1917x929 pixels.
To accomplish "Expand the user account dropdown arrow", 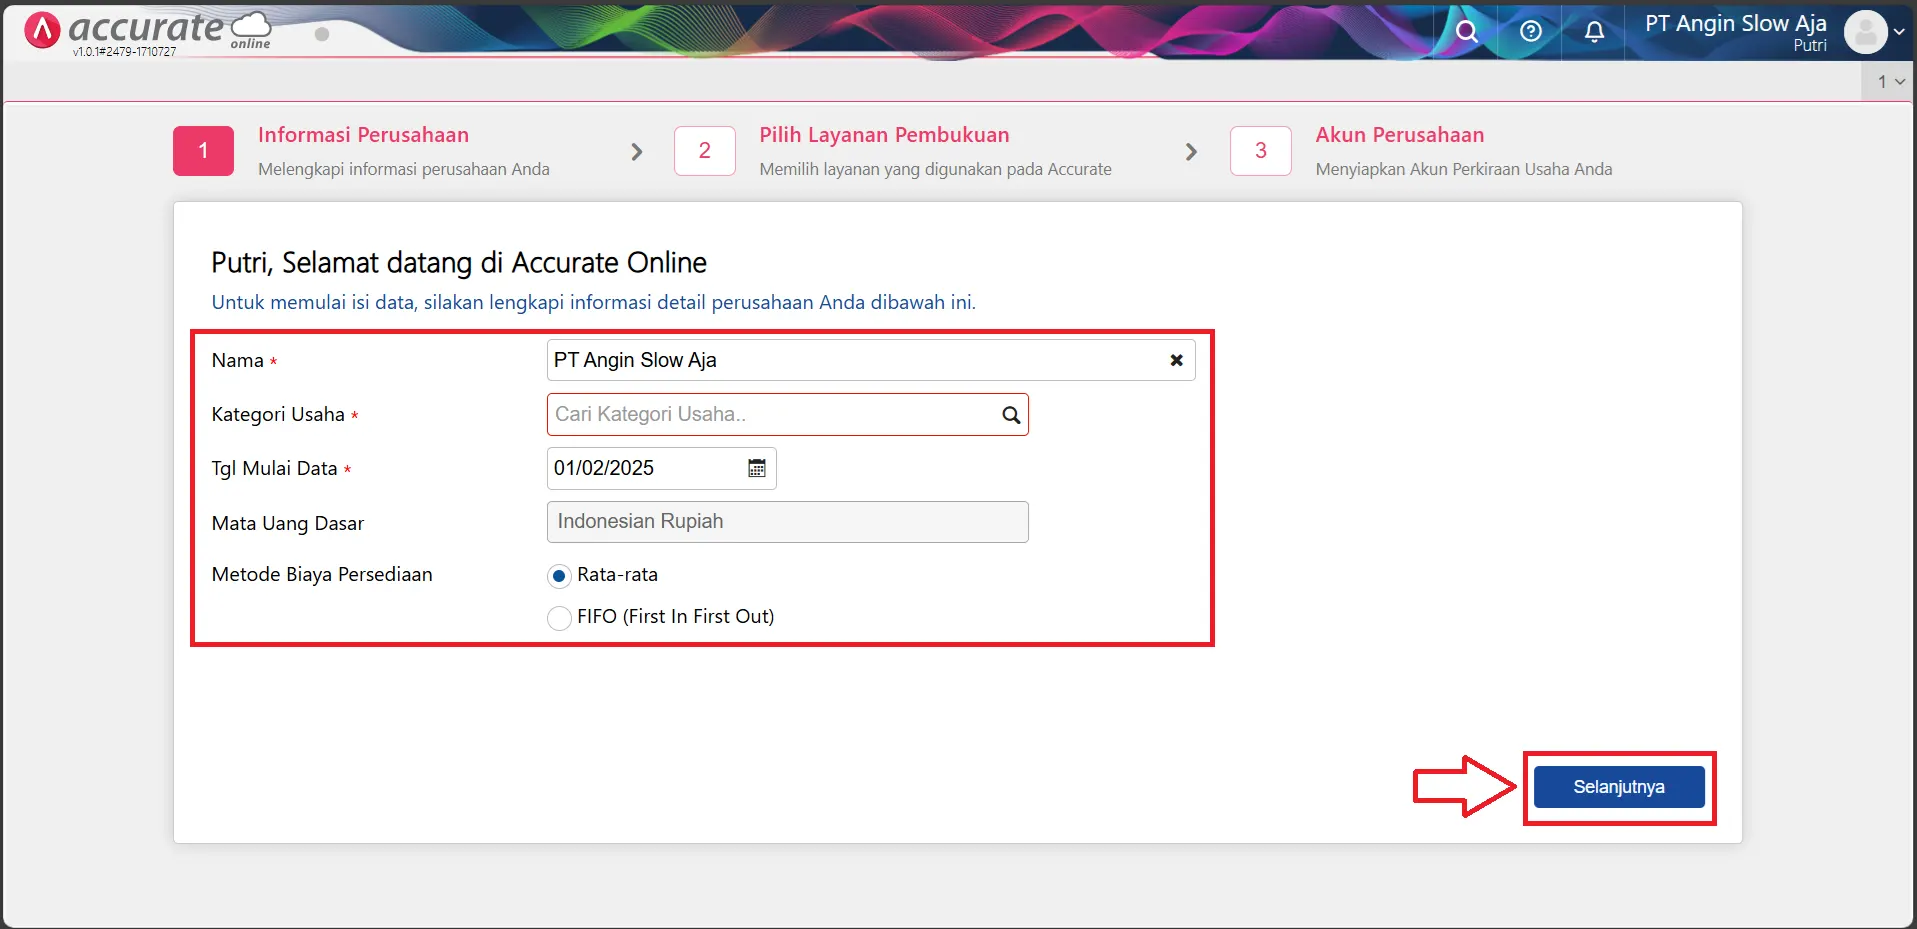I will [1899, 32].
